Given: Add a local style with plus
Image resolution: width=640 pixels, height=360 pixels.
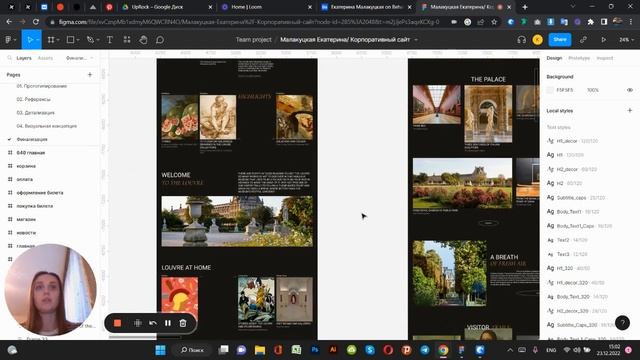Looking at the screenshot, I should click(629, 111).
